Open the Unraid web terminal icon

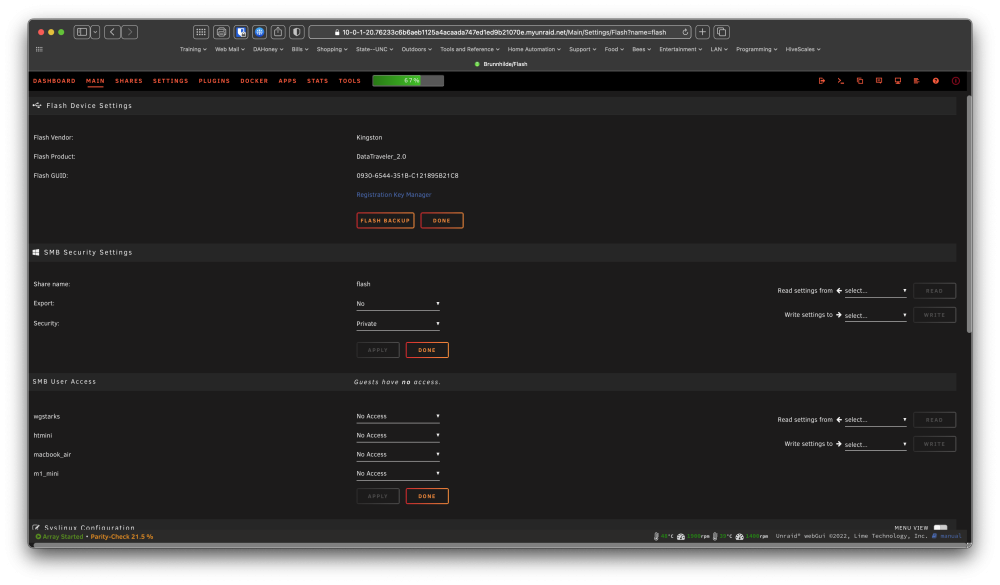click(x=841, y=81)
